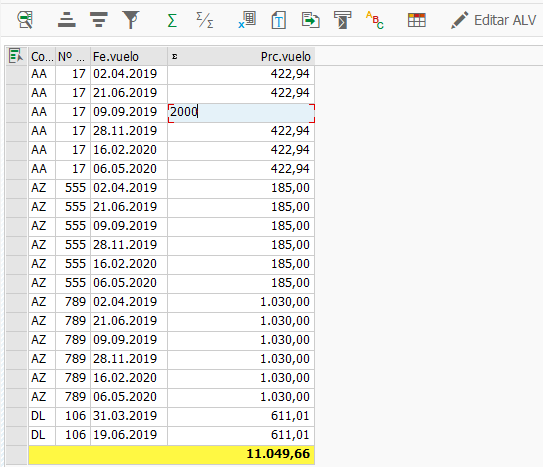Image resolution: width=543 pixels, height=467 pixels.
Task: Select the row for DL 106 31.03.2019
Action: [x=17, y=416]
